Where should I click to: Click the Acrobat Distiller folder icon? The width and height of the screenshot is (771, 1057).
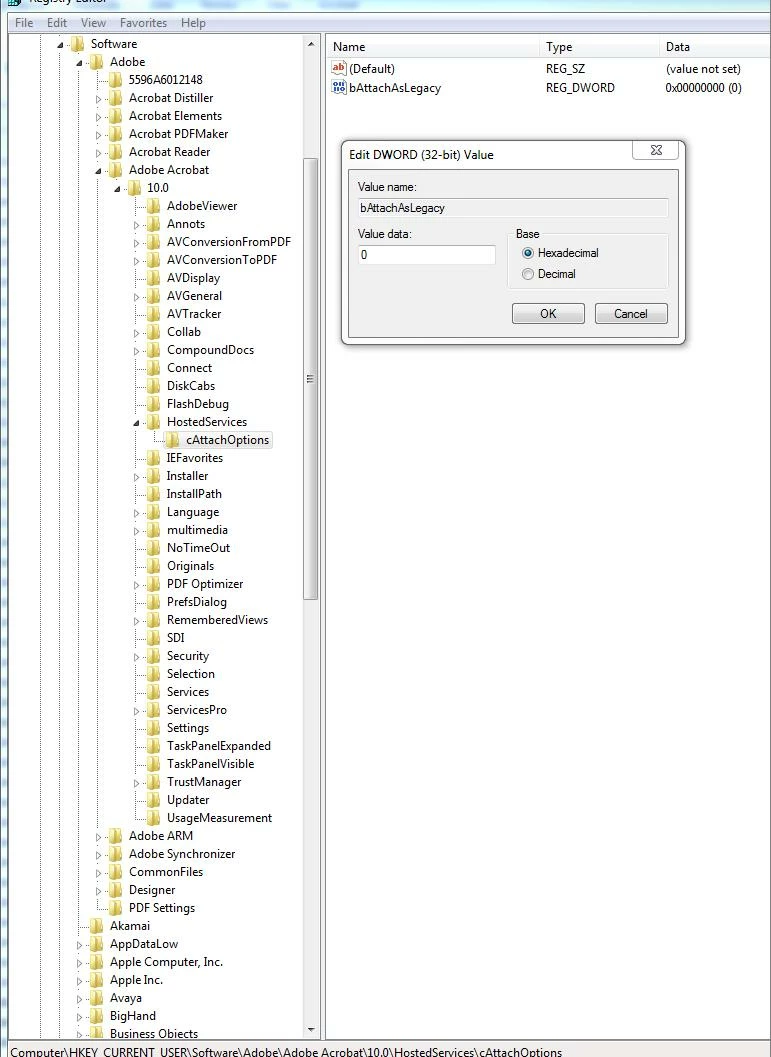116,98
